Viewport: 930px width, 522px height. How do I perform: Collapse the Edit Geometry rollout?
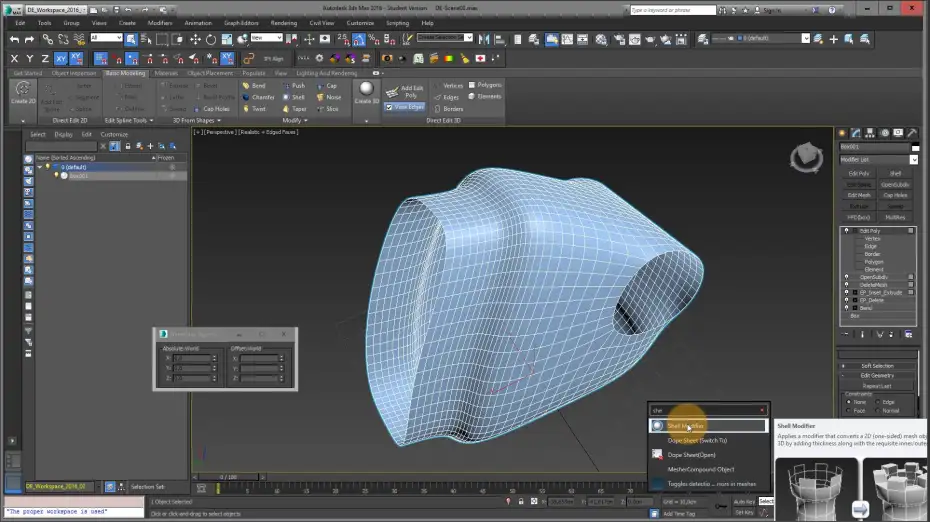pos(877,375)
